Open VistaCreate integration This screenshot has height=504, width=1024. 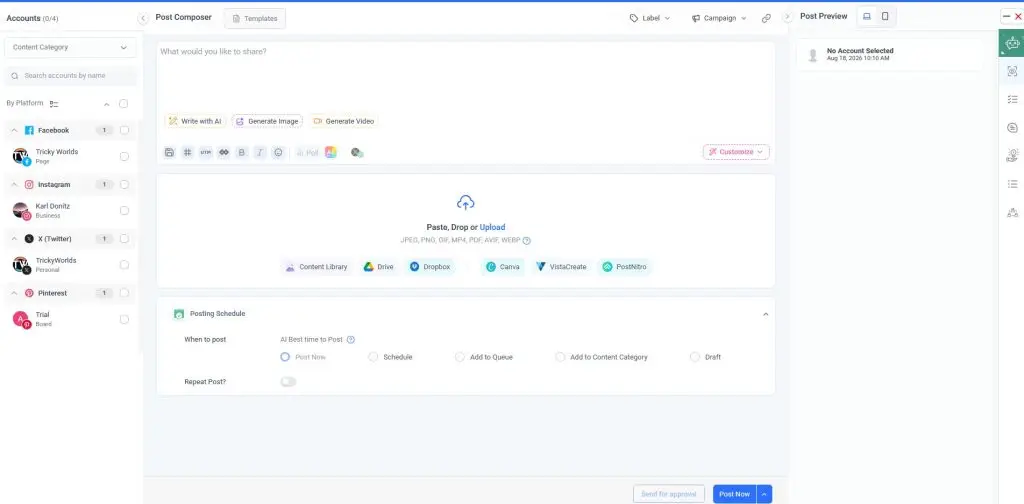point(561,267)
